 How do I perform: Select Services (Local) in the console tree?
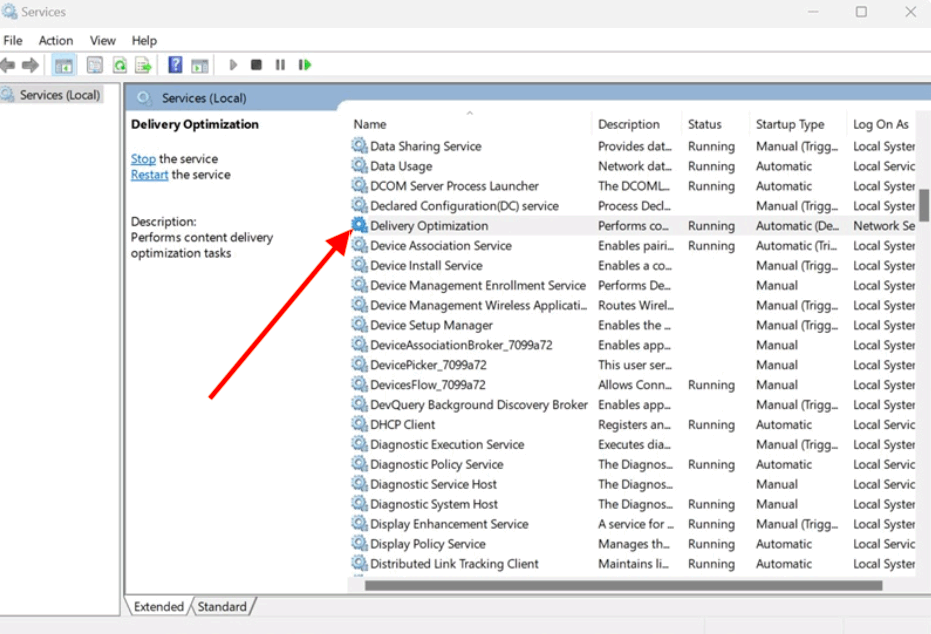(x=60, y=95)
